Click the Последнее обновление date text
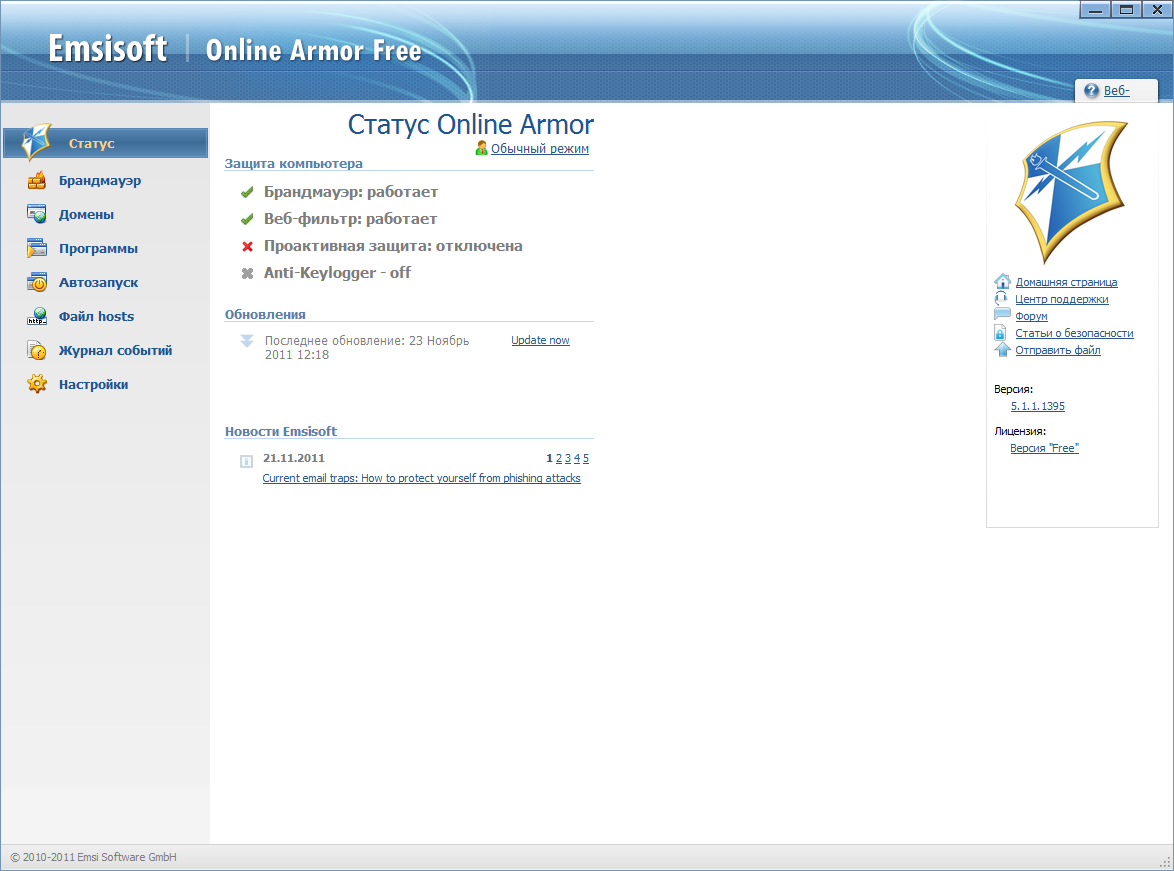Image resolution: width=1174 pixels, height=871 pixels. (367, 348)
